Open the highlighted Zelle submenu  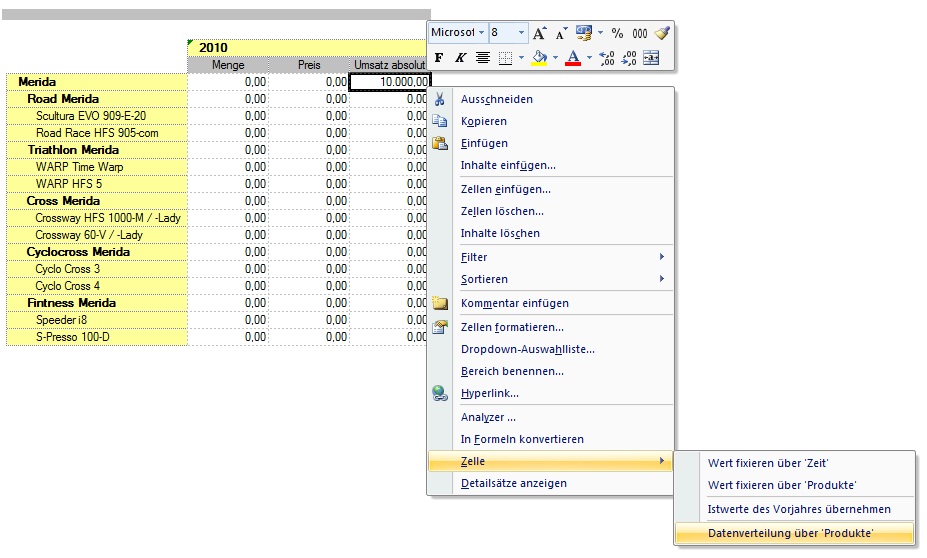click(550, 461)
